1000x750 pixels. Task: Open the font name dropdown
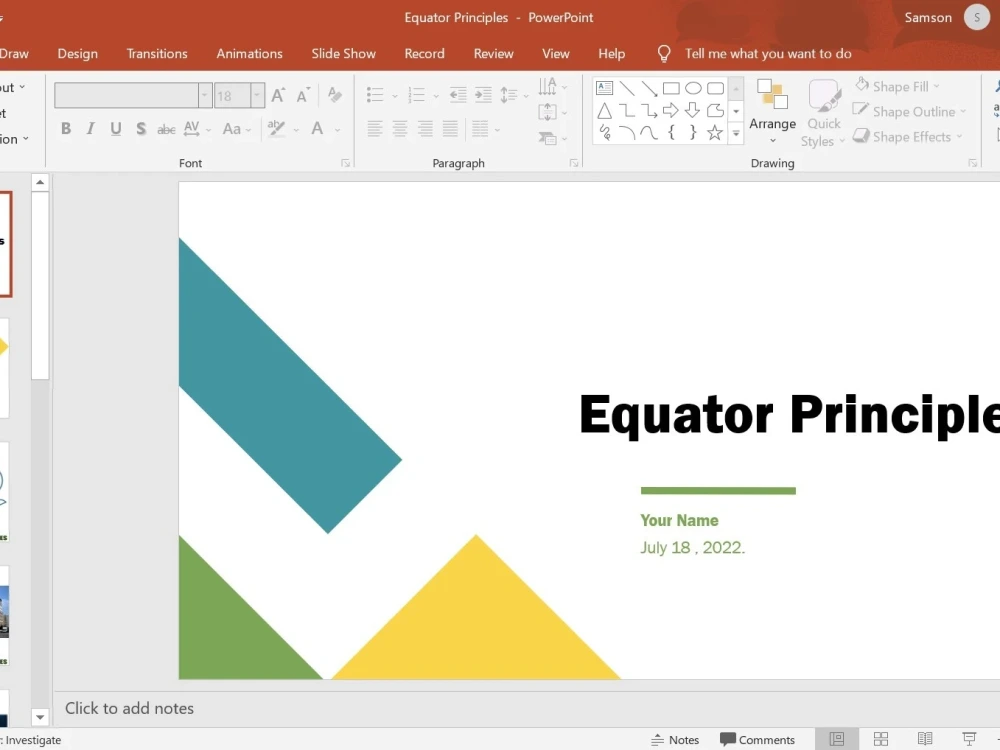(205, 96)
